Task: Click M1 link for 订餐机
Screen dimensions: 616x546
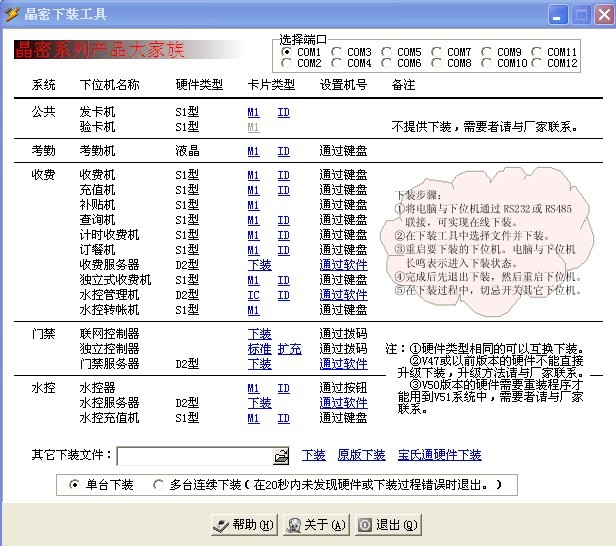Action: click(x=253, y=250)
